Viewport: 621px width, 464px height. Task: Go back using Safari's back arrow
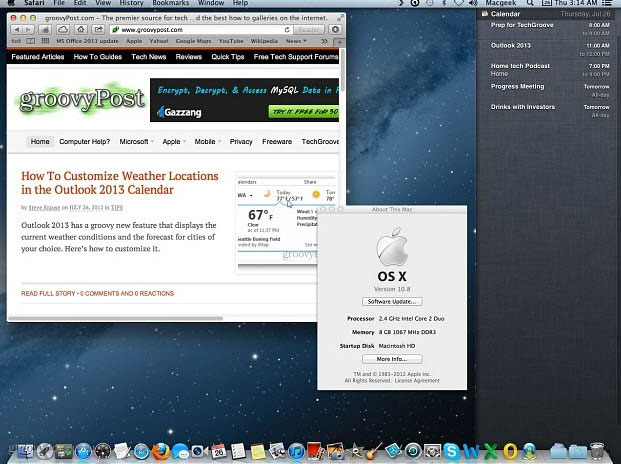click(x=17, y=30)
